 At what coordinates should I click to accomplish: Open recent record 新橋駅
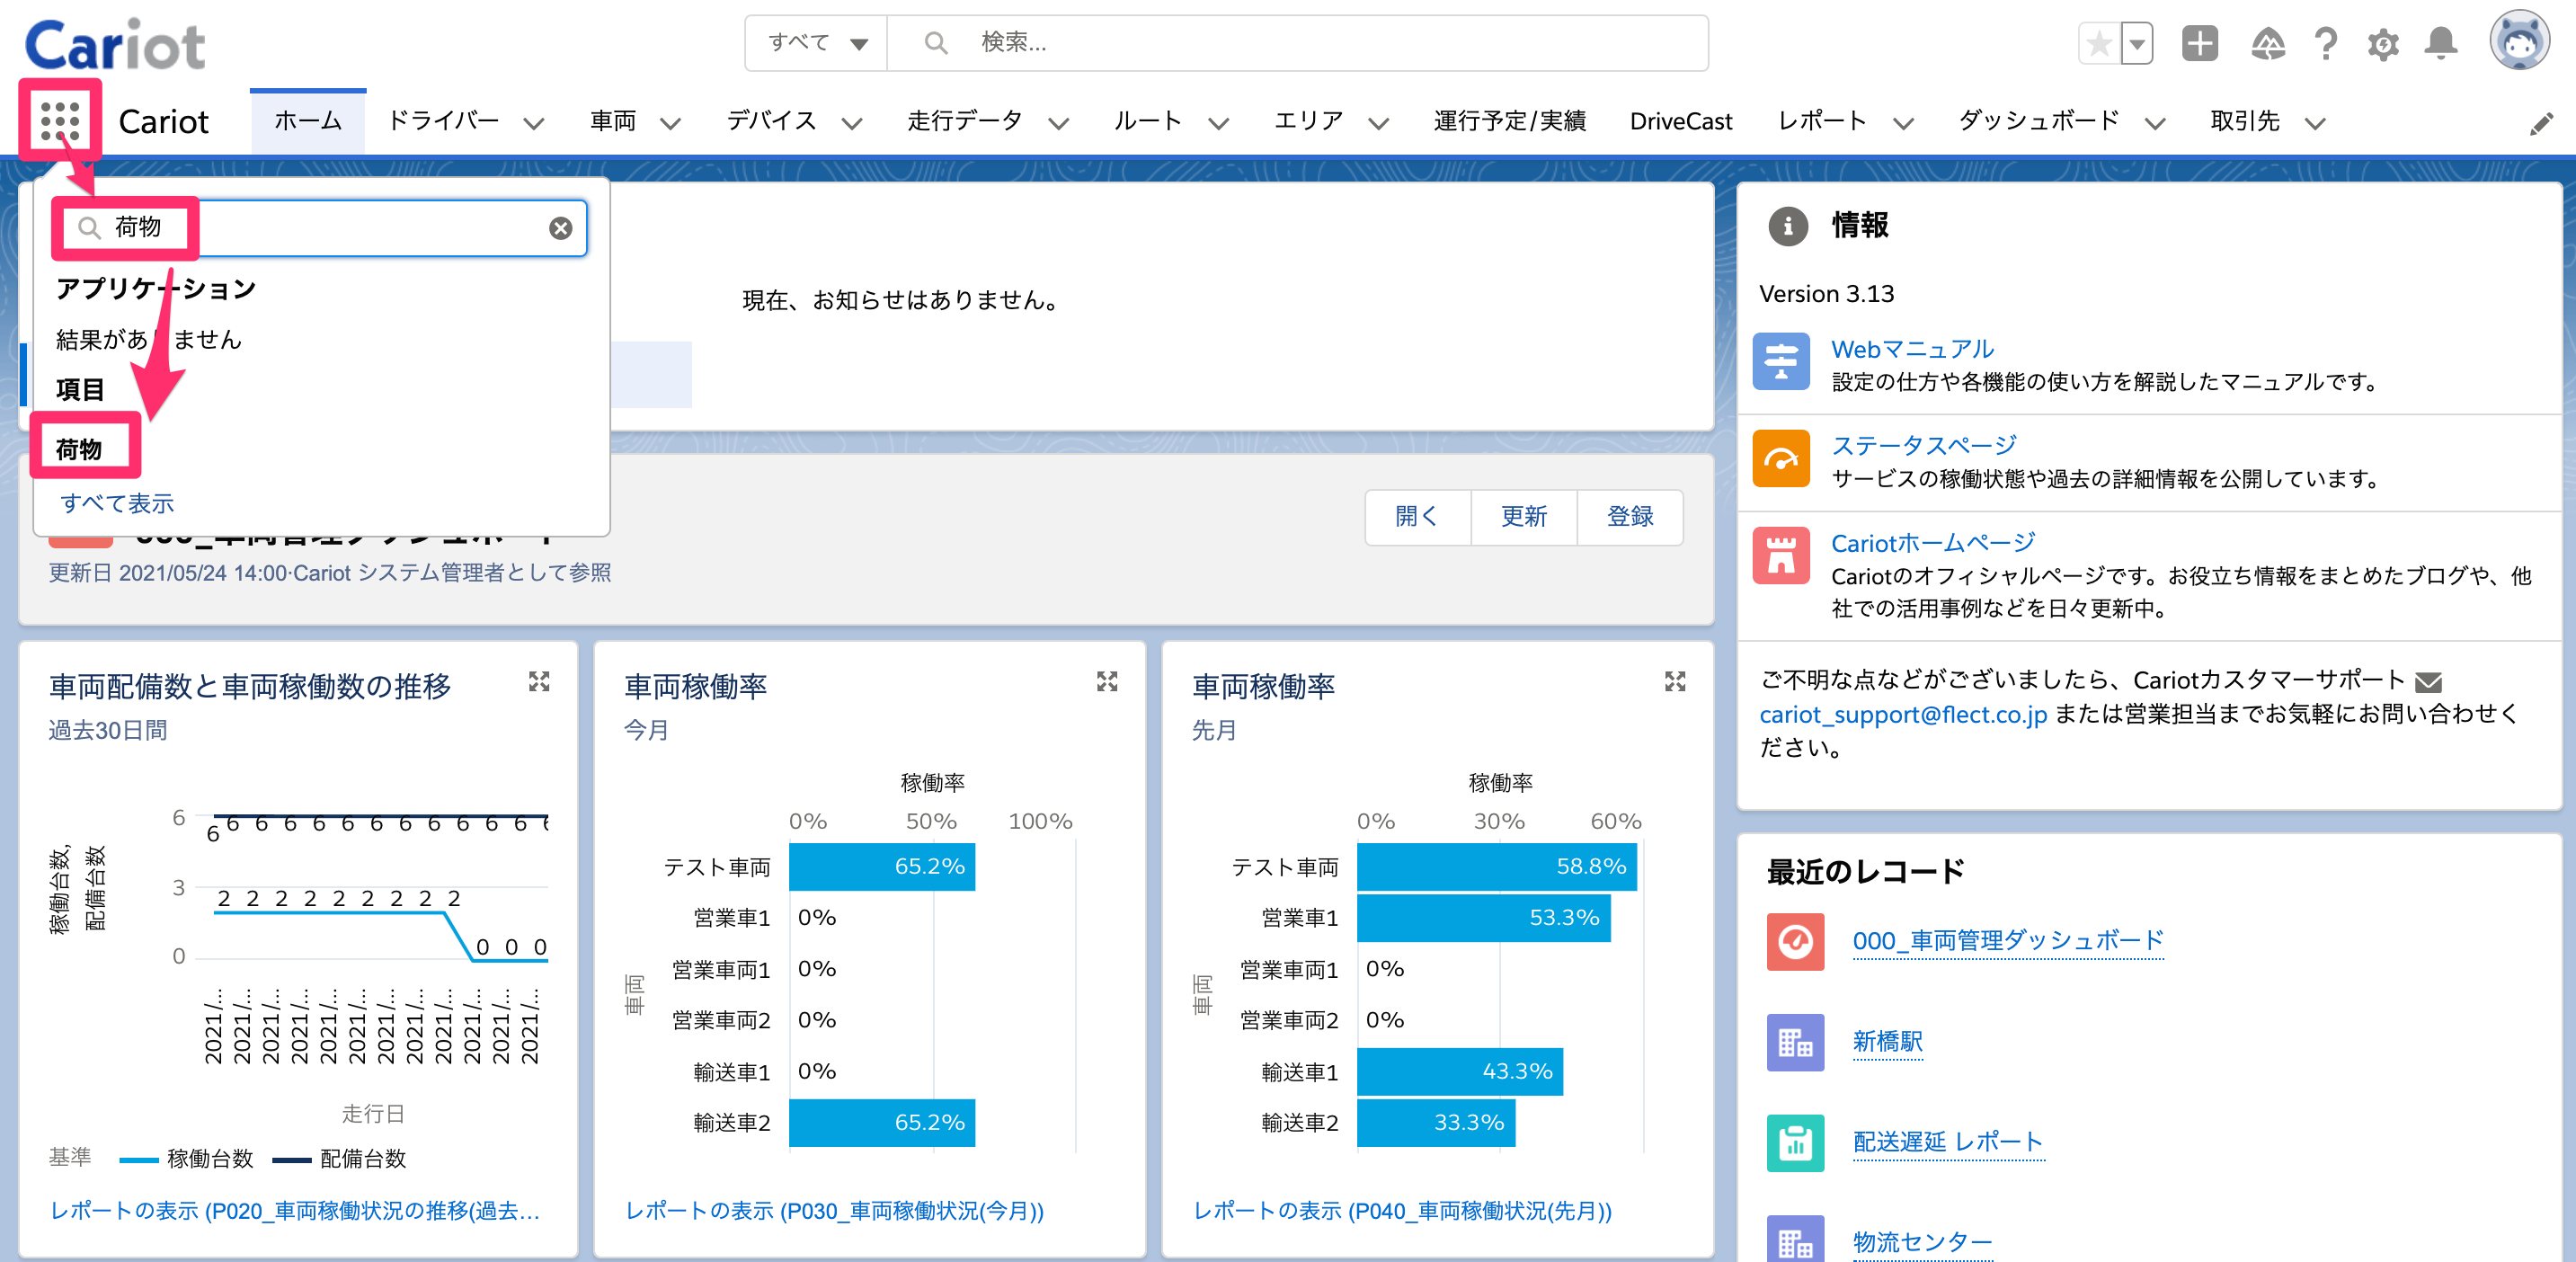click(x=1888, y=1042)
